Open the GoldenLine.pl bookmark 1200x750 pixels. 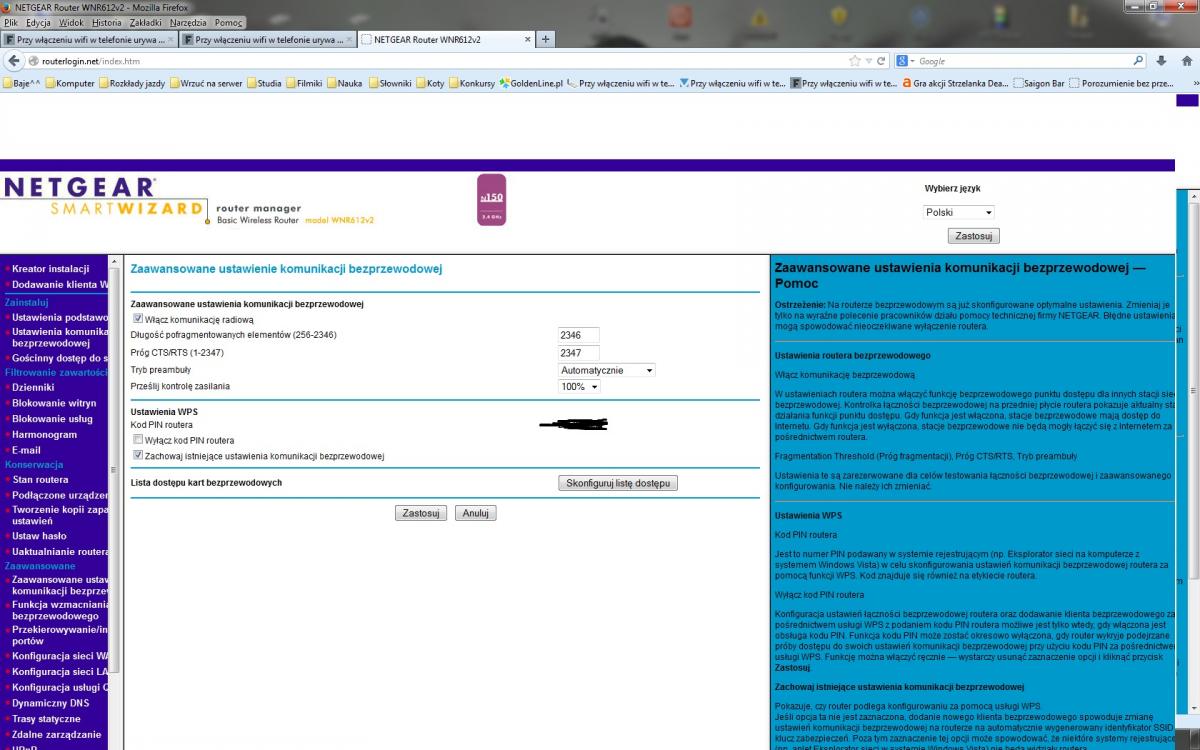531,83
